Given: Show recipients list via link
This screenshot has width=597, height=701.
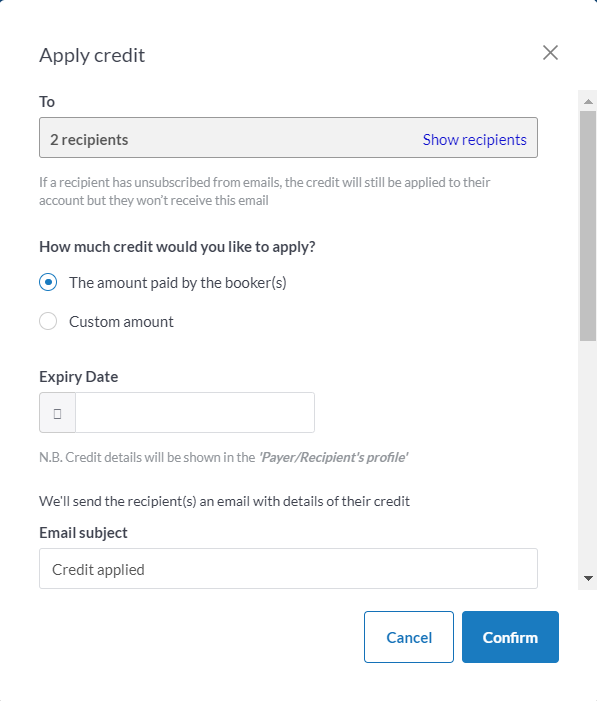Looking at the screenshot, I should click(x=474, y=140).
